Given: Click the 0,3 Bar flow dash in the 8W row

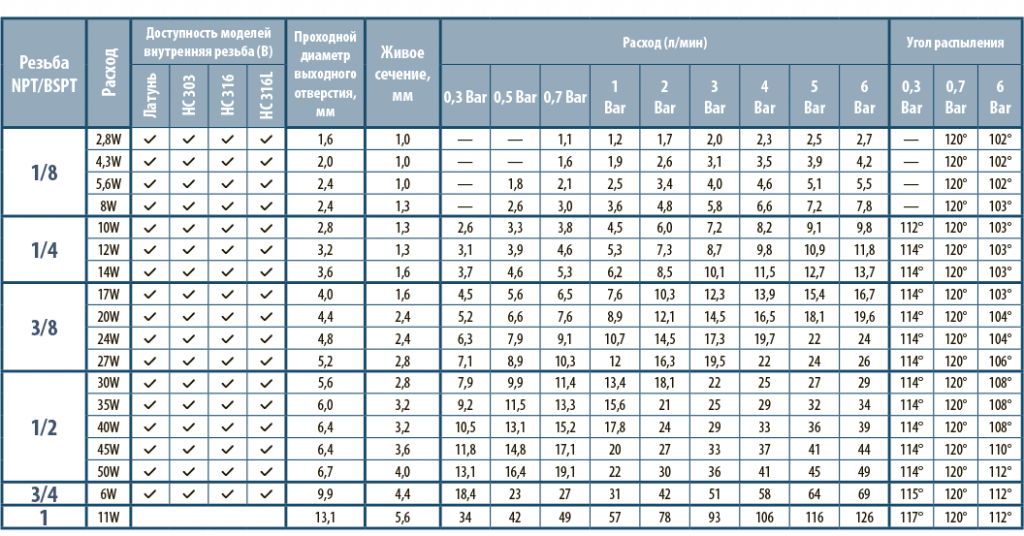Looking at the screenshot, I should point(465,206).
